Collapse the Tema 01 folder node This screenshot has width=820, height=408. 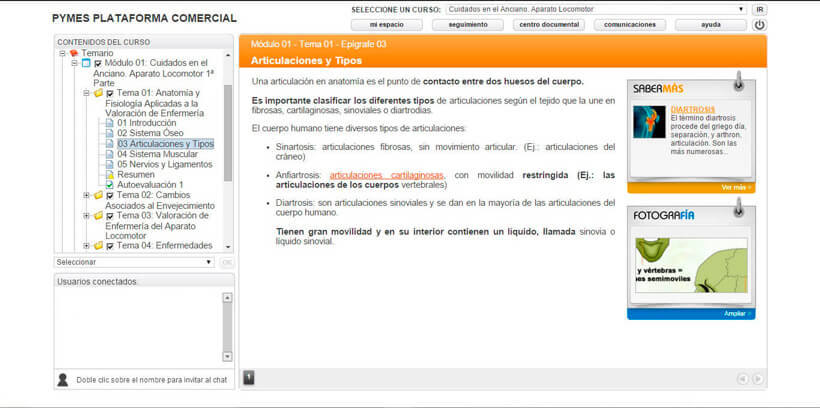click(x=87, y=94)
